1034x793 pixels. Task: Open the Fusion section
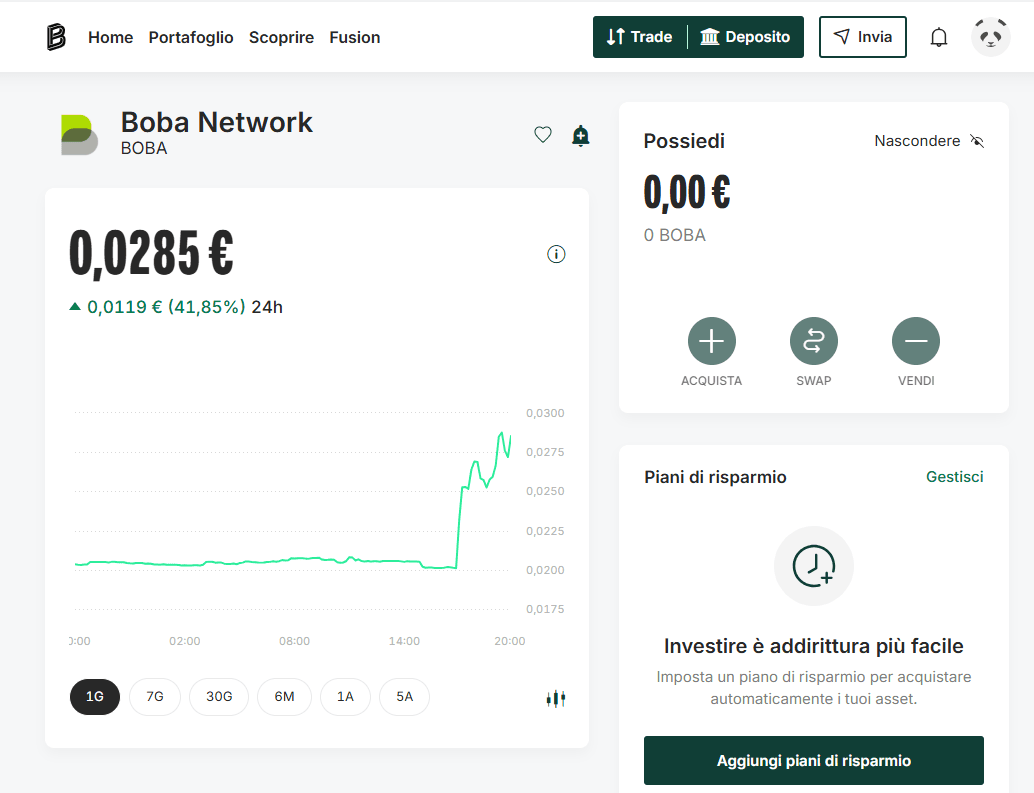pyautogui.click(x=355, y=38)
